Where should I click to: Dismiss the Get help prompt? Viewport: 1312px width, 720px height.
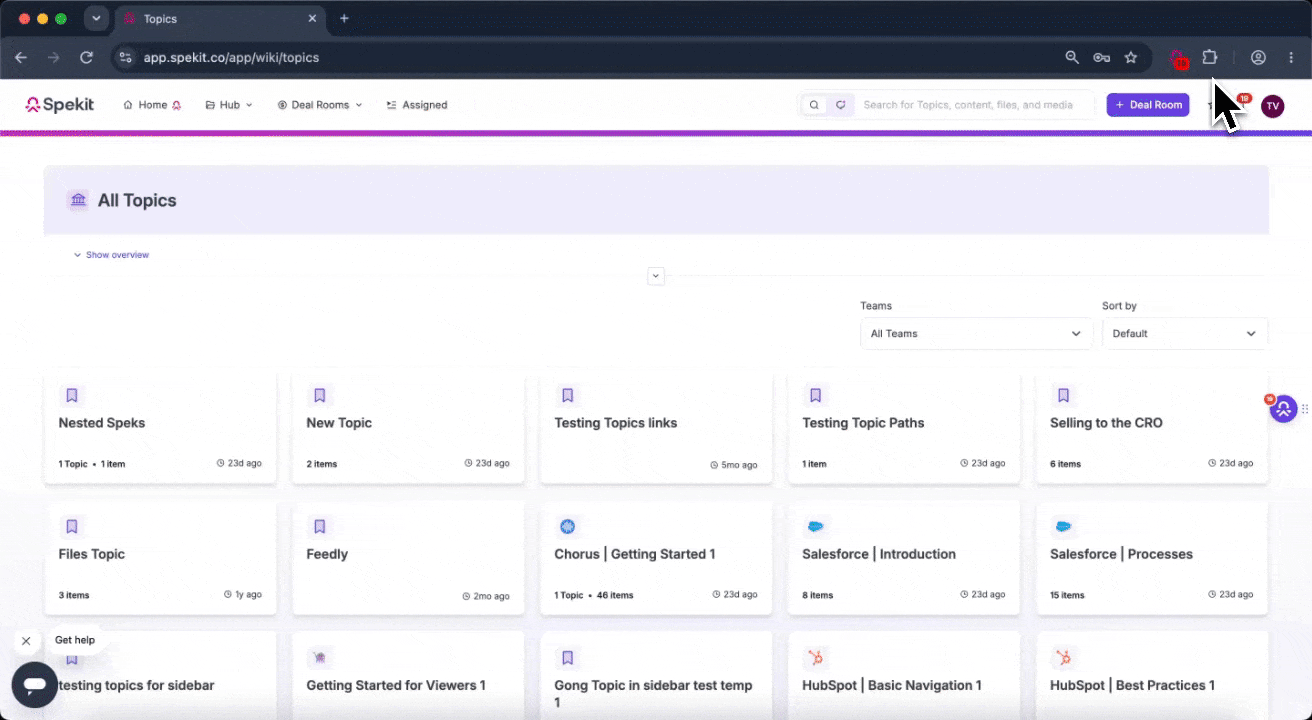(x=26, y=641)
